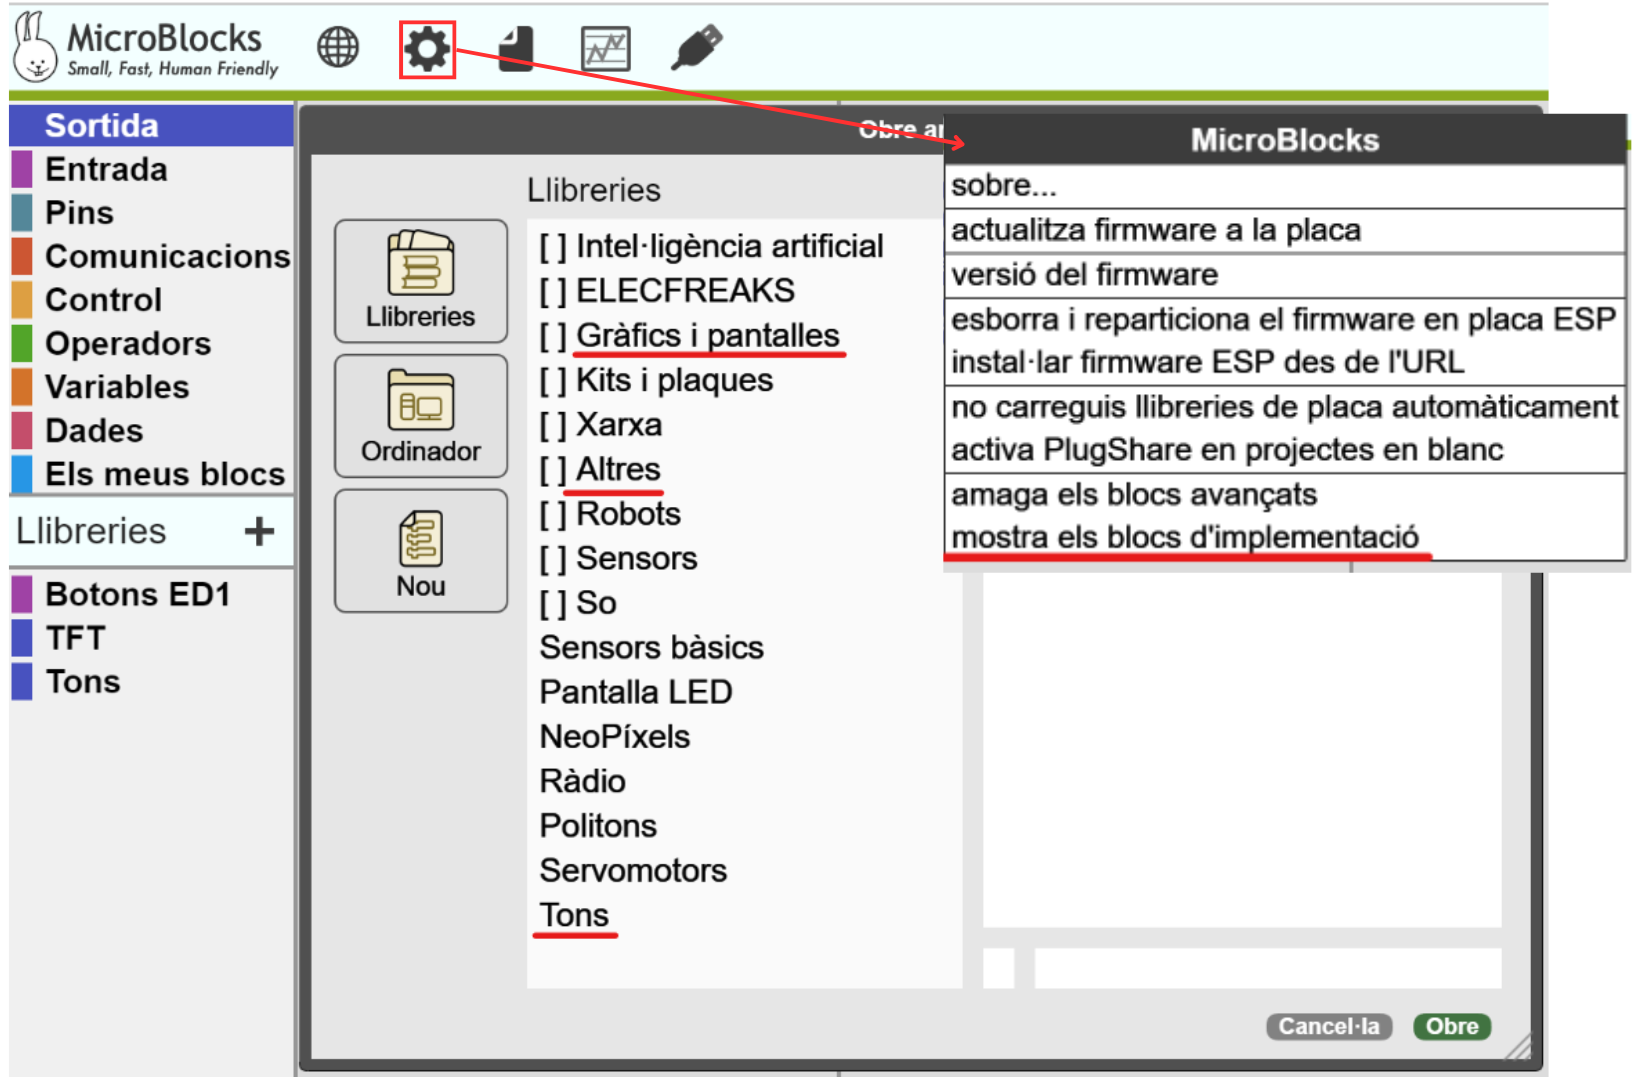Click the globe language icon
The height and width of the screenshot is (1077, 1639).
pos(338,47)
